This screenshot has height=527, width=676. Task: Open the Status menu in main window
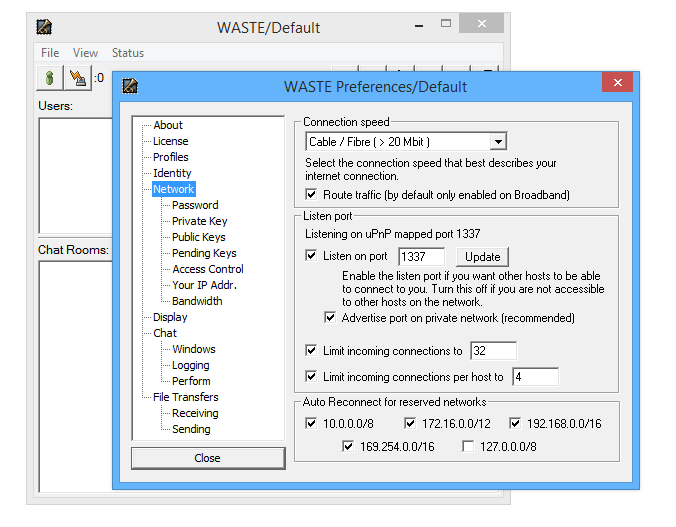pyautogui.click(x=128, y=53)
